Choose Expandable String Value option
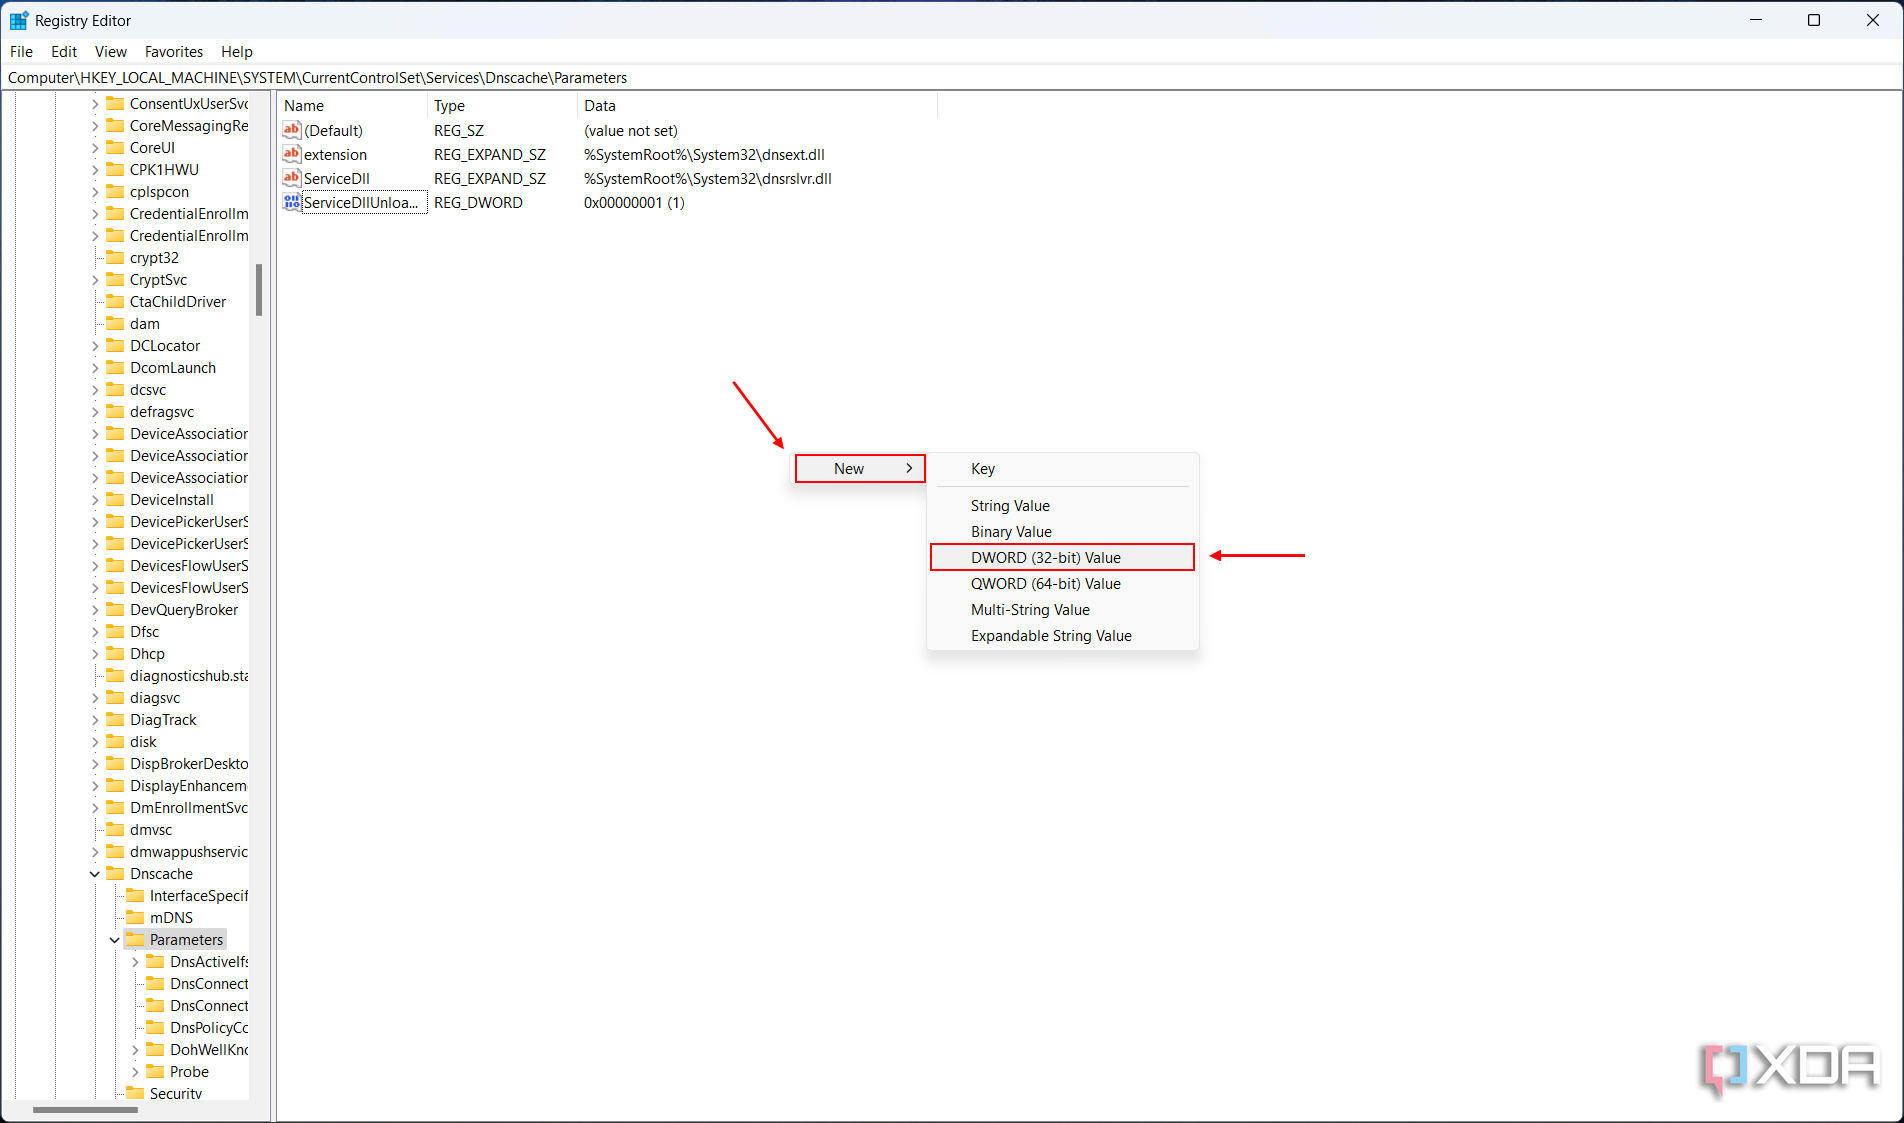This screenshot has width=1904, height=1123. click(1062, 636)
